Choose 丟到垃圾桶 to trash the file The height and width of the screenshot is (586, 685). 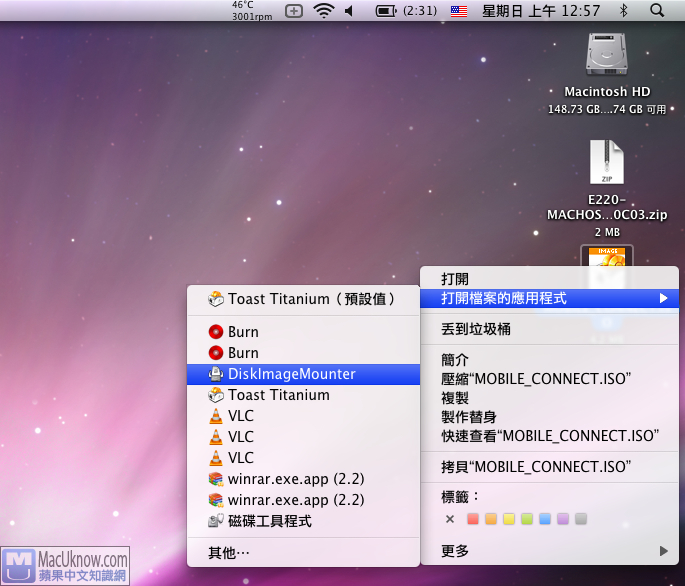coord(549,329)
